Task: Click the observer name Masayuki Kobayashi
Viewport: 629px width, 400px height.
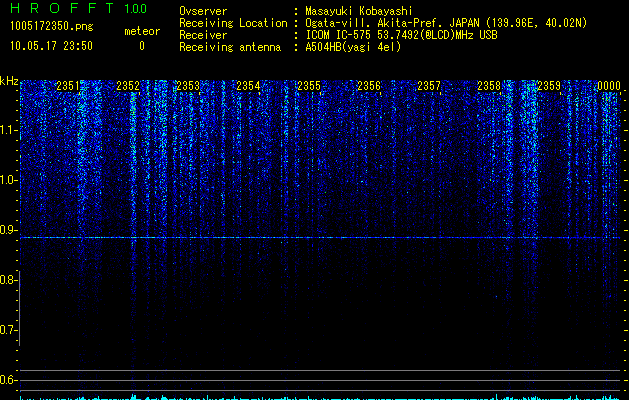Action: 359,11
